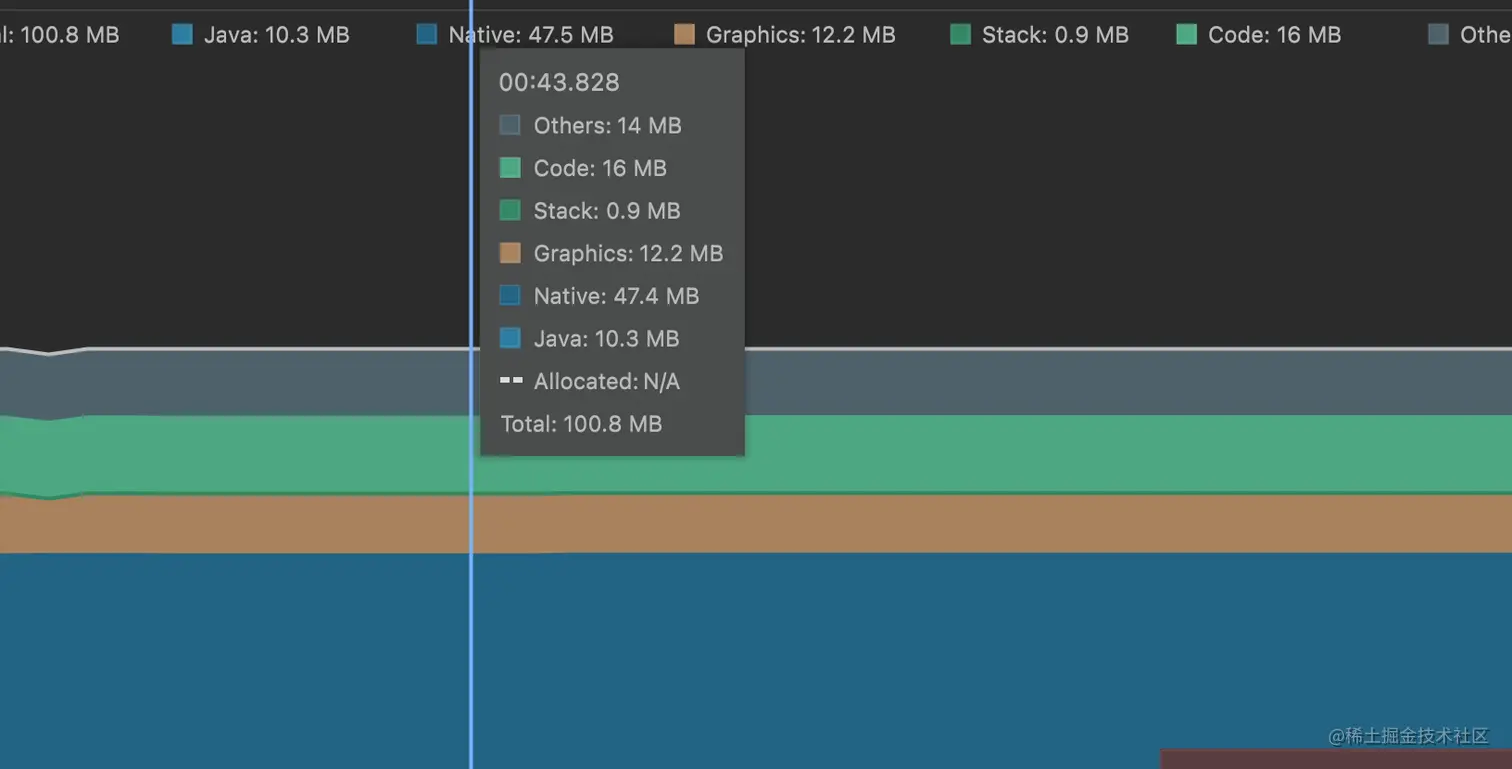
Task: Click the Code swatch inside the tooltip
Action: pyautogui.click(x=510, y=168)
